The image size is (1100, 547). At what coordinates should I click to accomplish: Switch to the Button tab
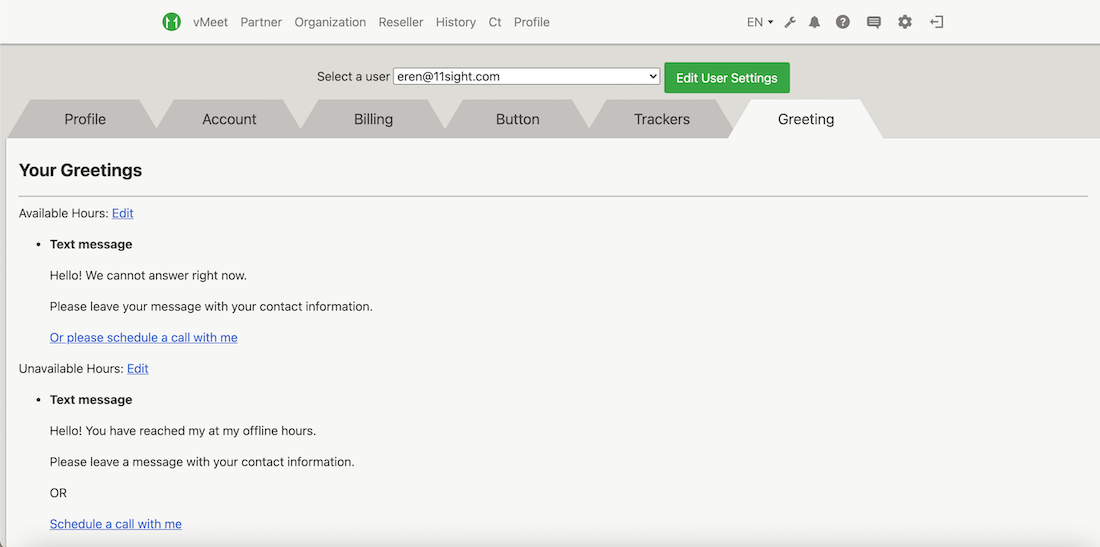518,119
